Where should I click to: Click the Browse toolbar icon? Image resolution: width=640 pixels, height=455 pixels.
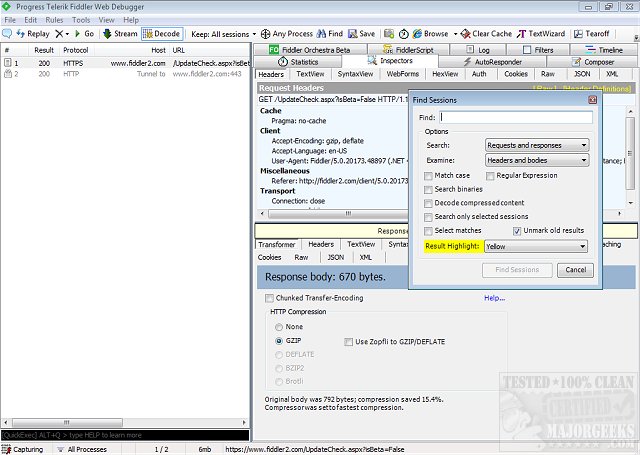click(x=417, y=34)
